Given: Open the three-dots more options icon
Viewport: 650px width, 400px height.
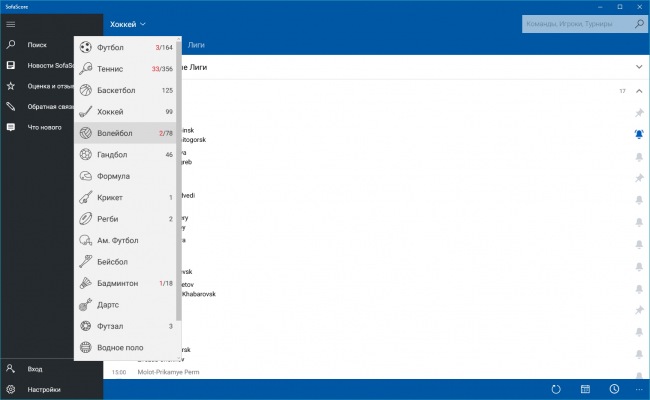Looking at the screenshot, I should point(639,389).
